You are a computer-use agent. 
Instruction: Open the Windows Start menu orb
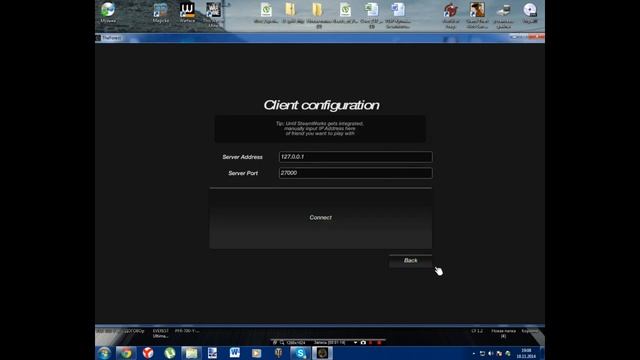click(104, 353)
